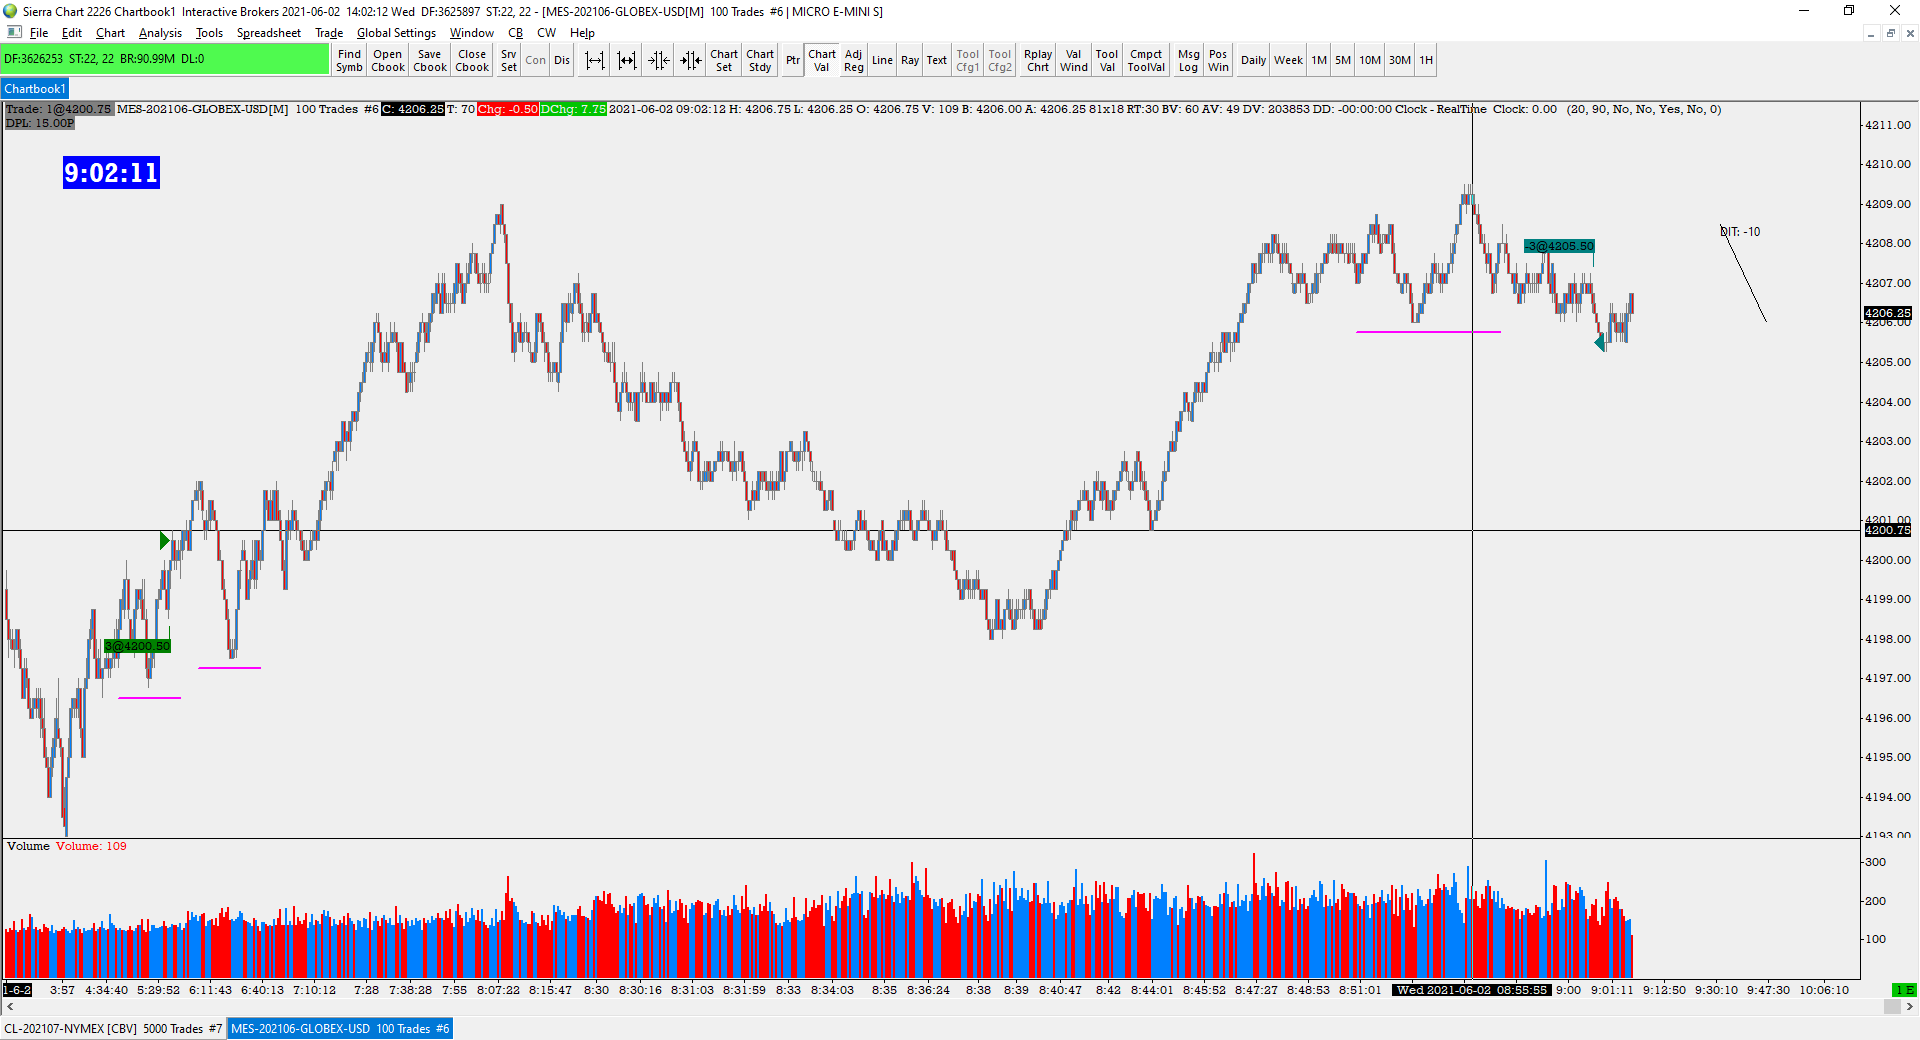Switch to CL-202107-NYMEX chart tab
The height and width of the screenshot is (1040, 1920).
coord(113,1029)
